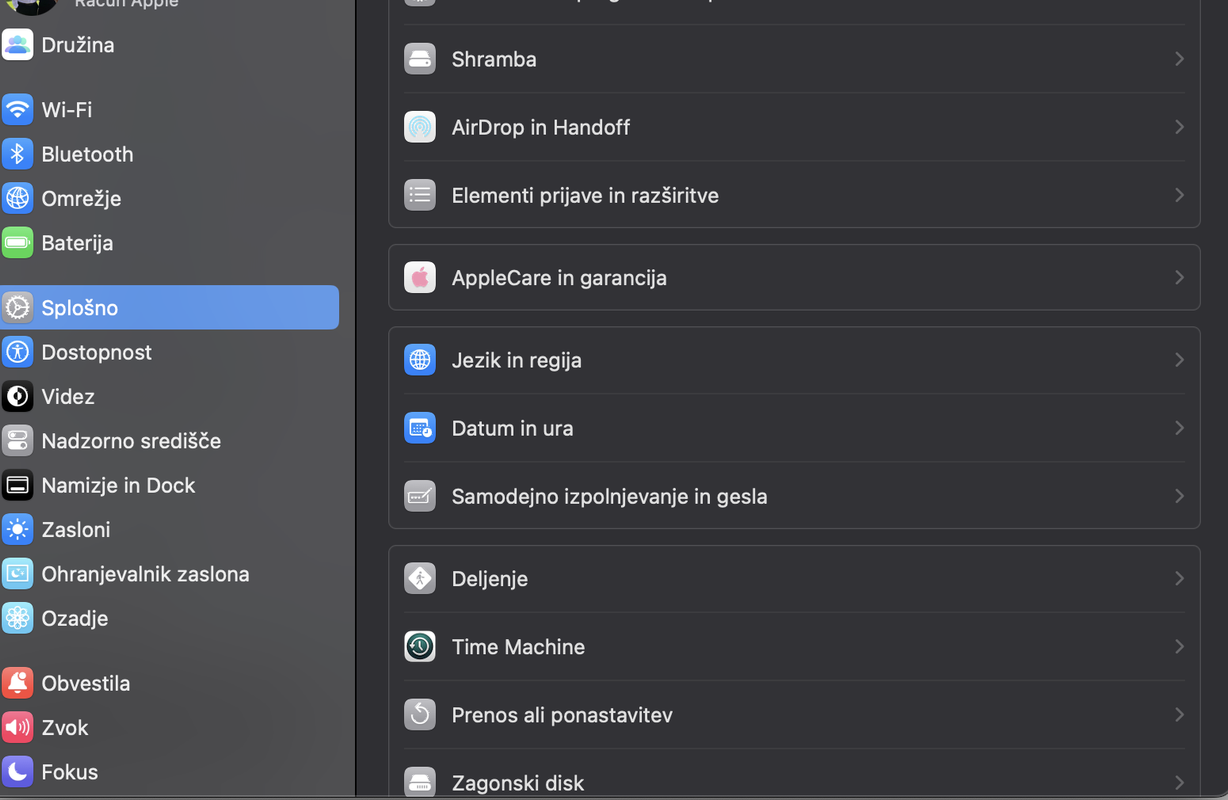Viewport: 1228px width, 800px height.
Task: Select the Videz label in sidebar
Action: coord(68,397)
